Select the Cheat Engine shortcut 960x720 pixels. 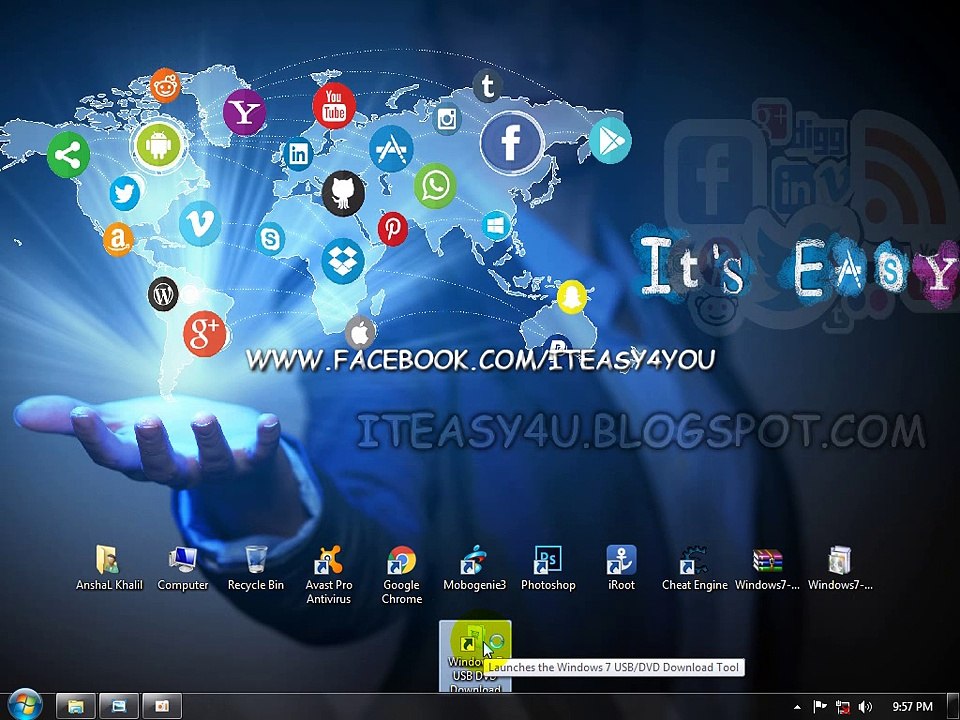point(694,568)
